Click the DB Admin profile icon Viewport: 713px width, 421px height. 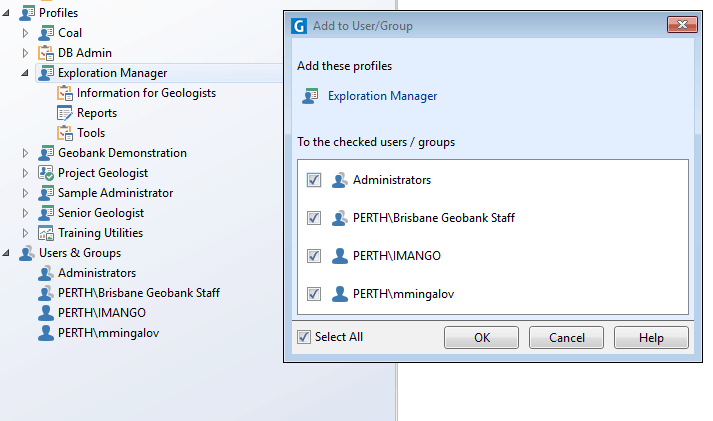coord(45,53)
